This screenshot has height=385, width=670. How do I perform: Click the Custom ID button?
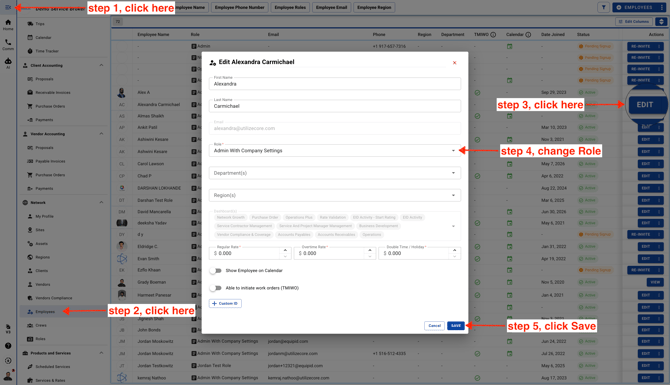225,303
